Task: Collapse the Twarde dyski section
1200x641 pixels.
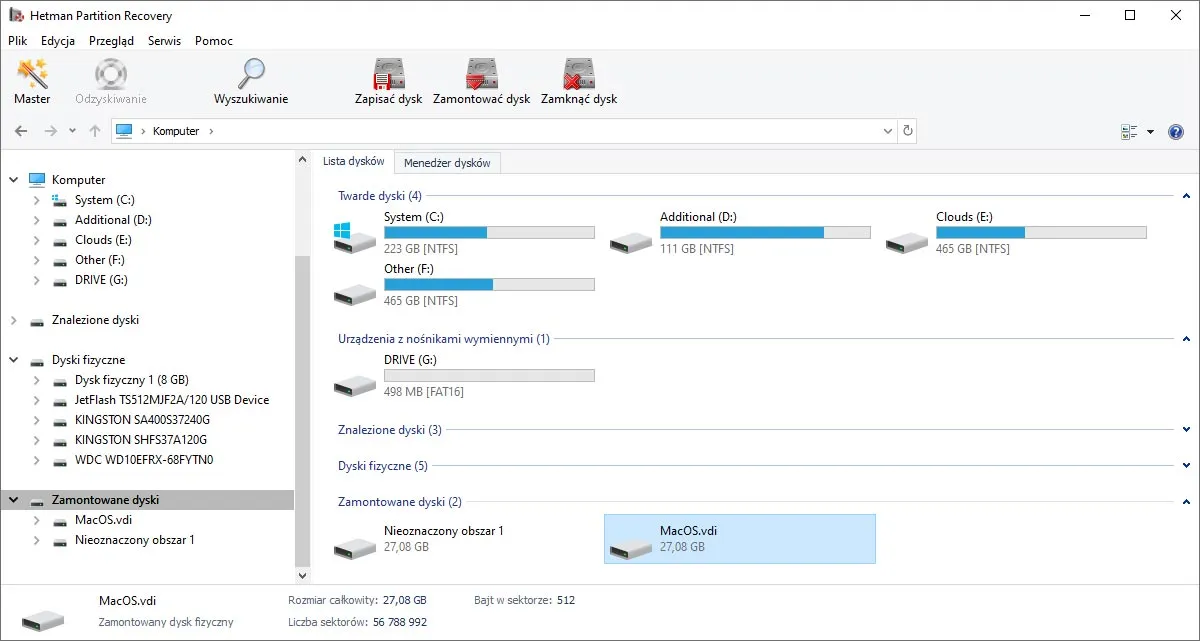Action: coord(1186,196)
